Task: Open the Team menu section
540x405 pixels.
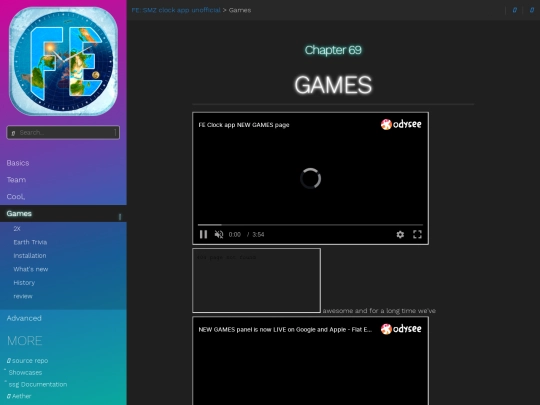Action: pos(16,180)
